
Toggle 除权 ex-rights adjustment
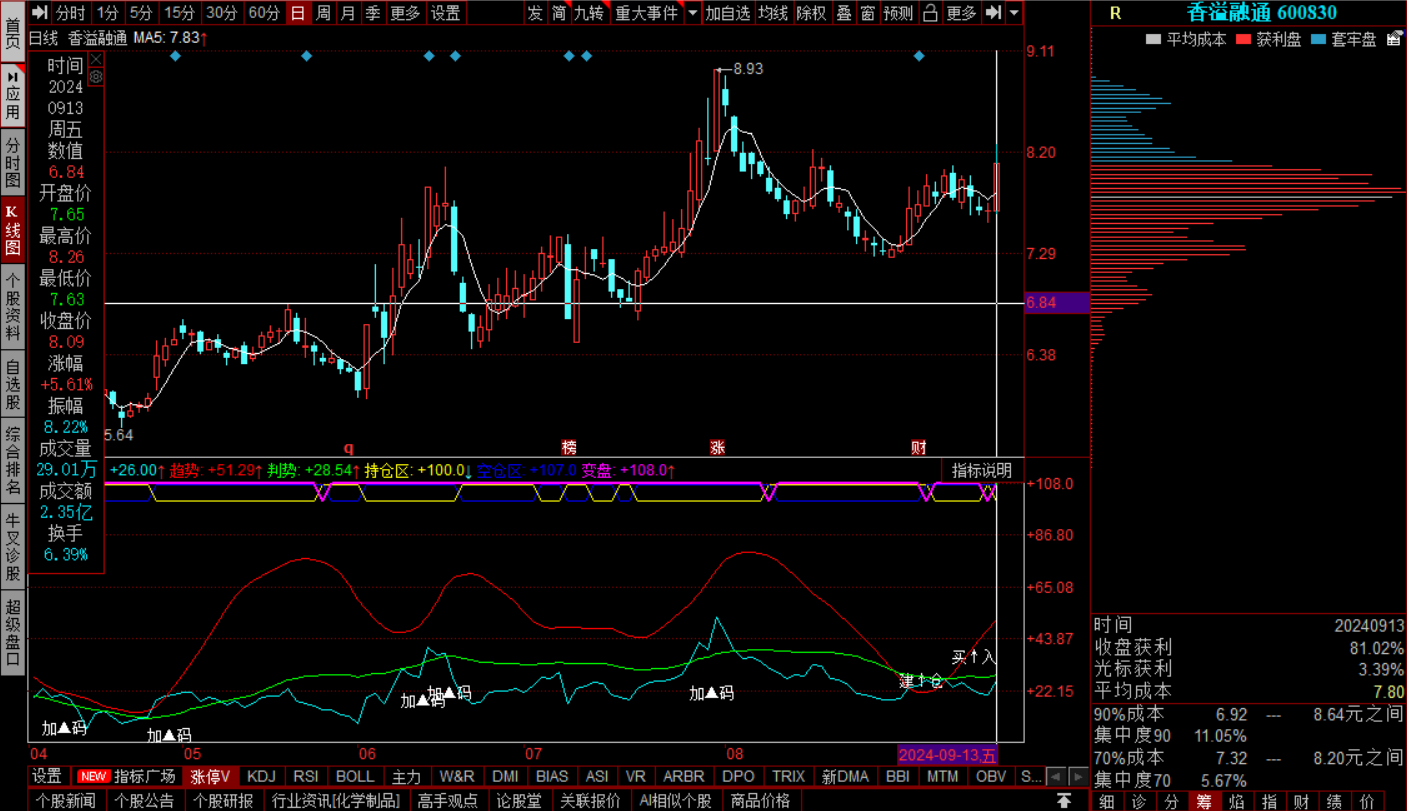click(x=812, y=13)
